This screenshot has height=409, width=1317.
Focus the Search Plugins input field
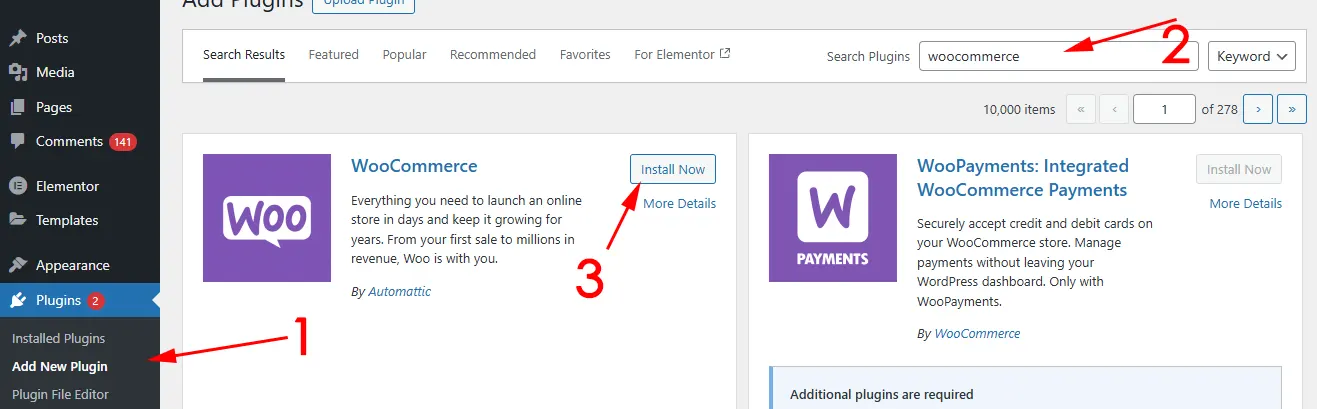coord(1058,56)
